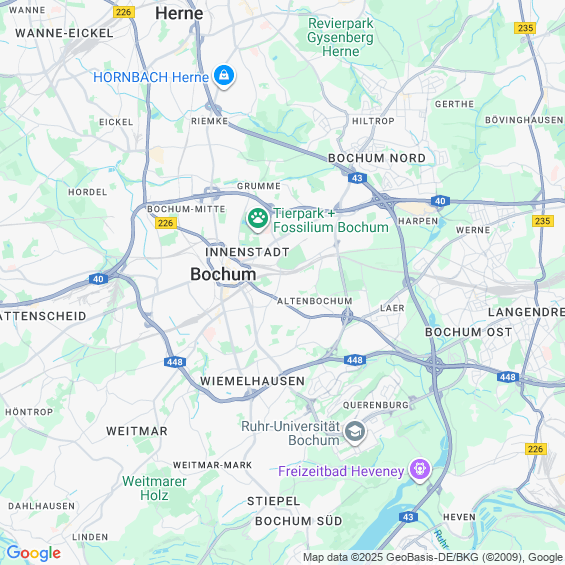Click the A40 highway shield near Harpen
This screenshot has height=565, width=565.
point(440,201)
